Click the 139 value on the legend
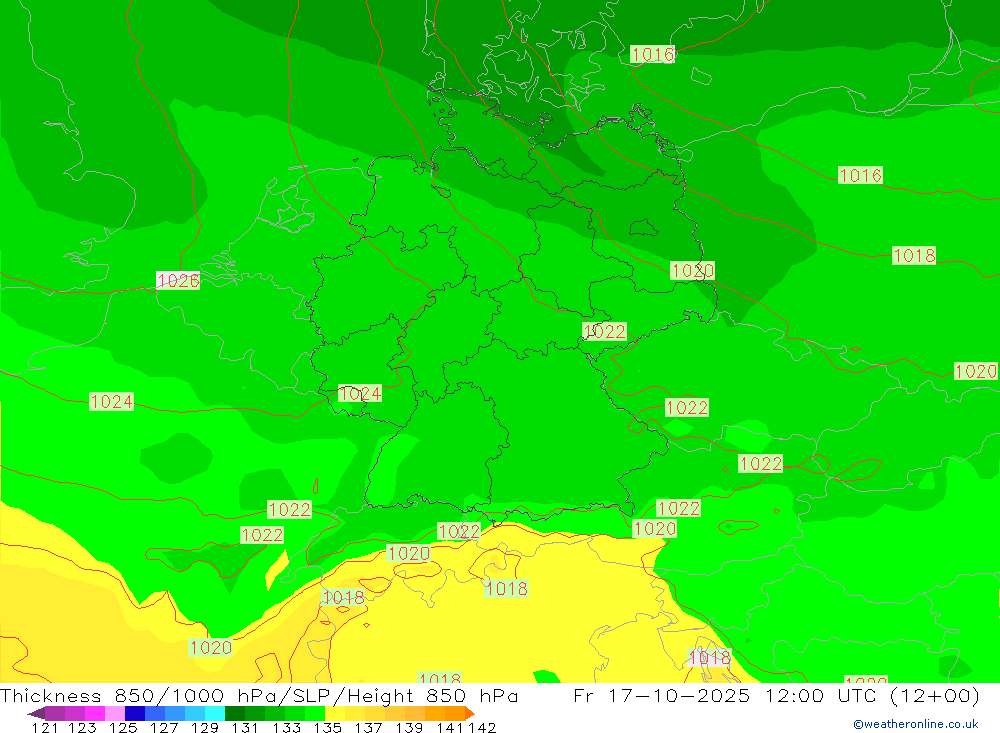Image resolution: width=1000 pixels, height=733 pixels. tap(409, 727)
